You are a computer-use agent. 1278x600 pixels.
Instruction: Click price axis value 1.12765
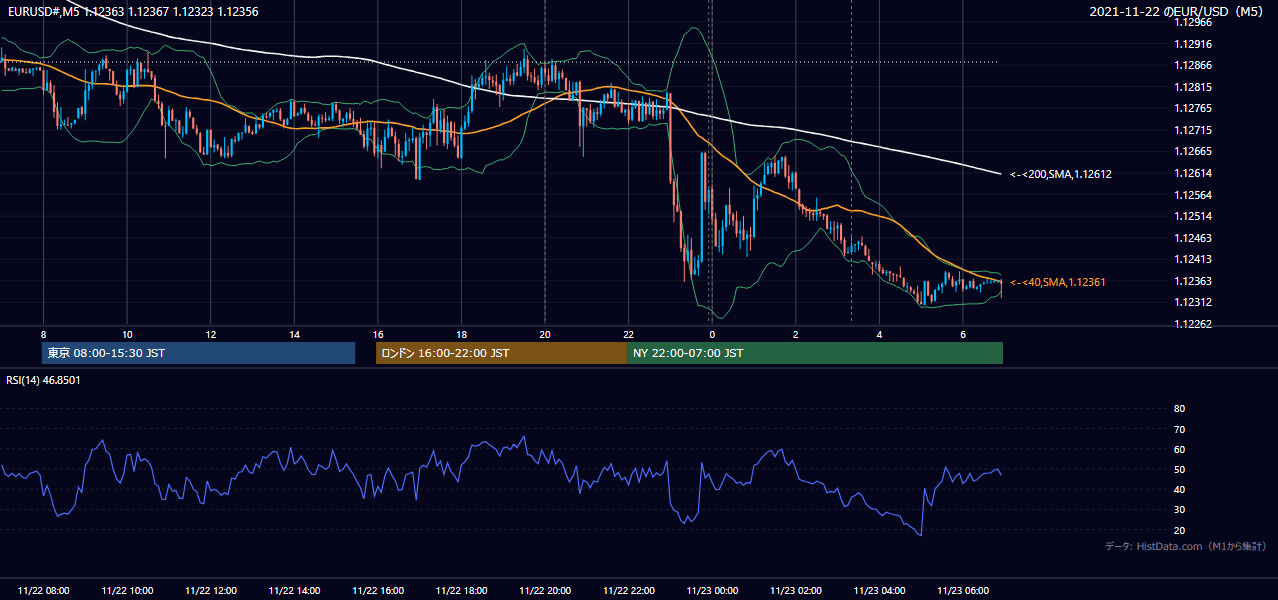1193,108
